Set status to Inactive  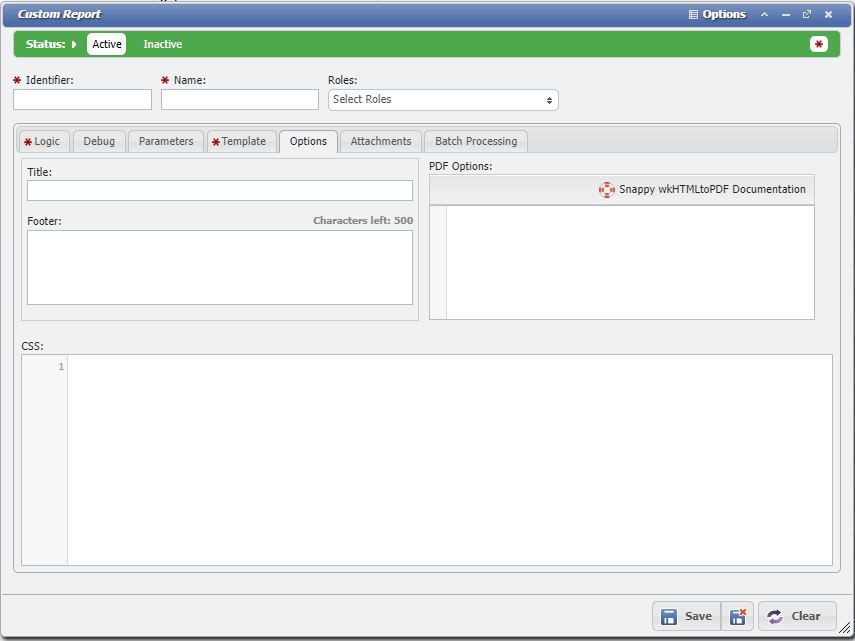click(162, 44)
